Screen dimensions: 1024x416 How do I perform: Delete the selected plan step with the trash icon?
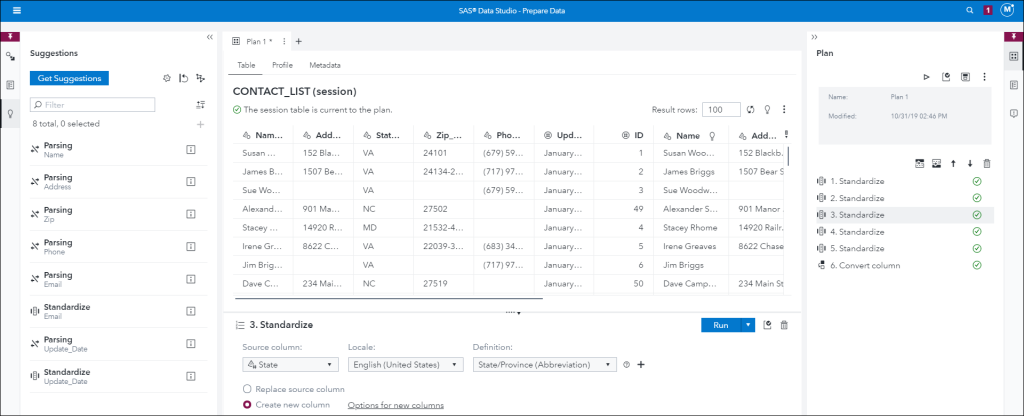(x=987, y=163)
